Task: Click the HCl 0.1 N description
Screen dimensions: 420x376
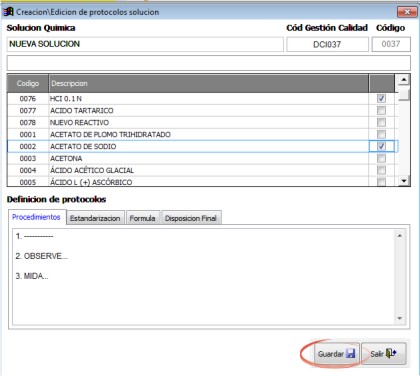Action: [66, 99]
